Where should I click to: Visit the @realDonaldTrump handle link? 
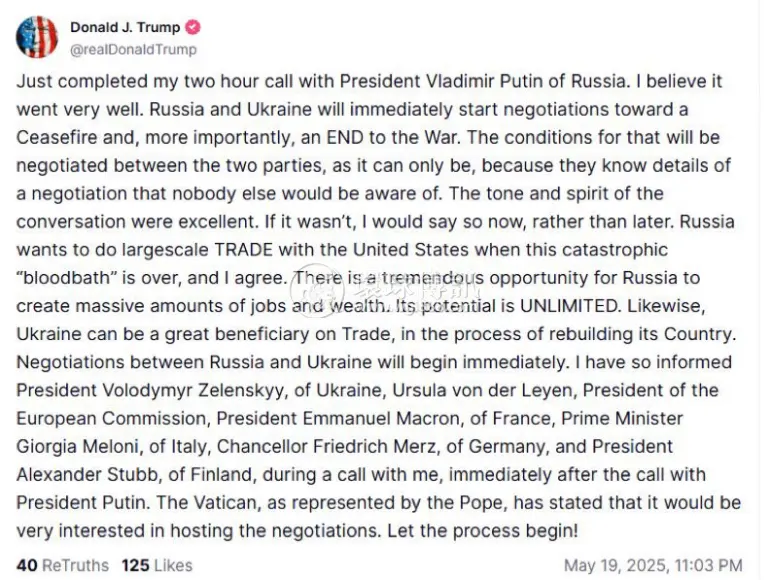[133, 50]
